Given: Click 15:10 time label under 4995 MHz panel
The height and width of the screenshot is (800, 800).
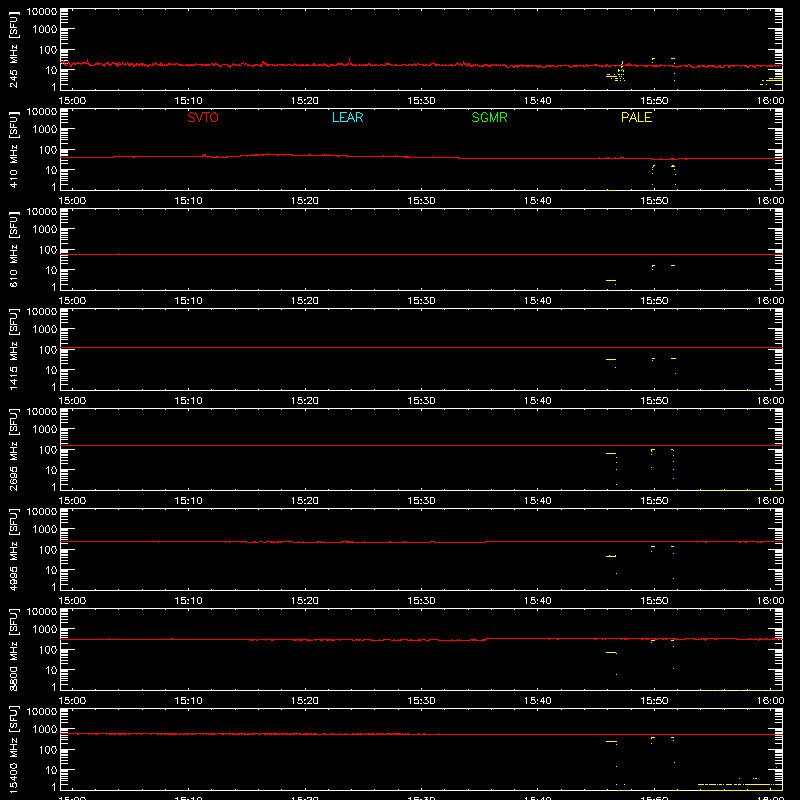Looking at the screenshot, I should coord(188,601).
